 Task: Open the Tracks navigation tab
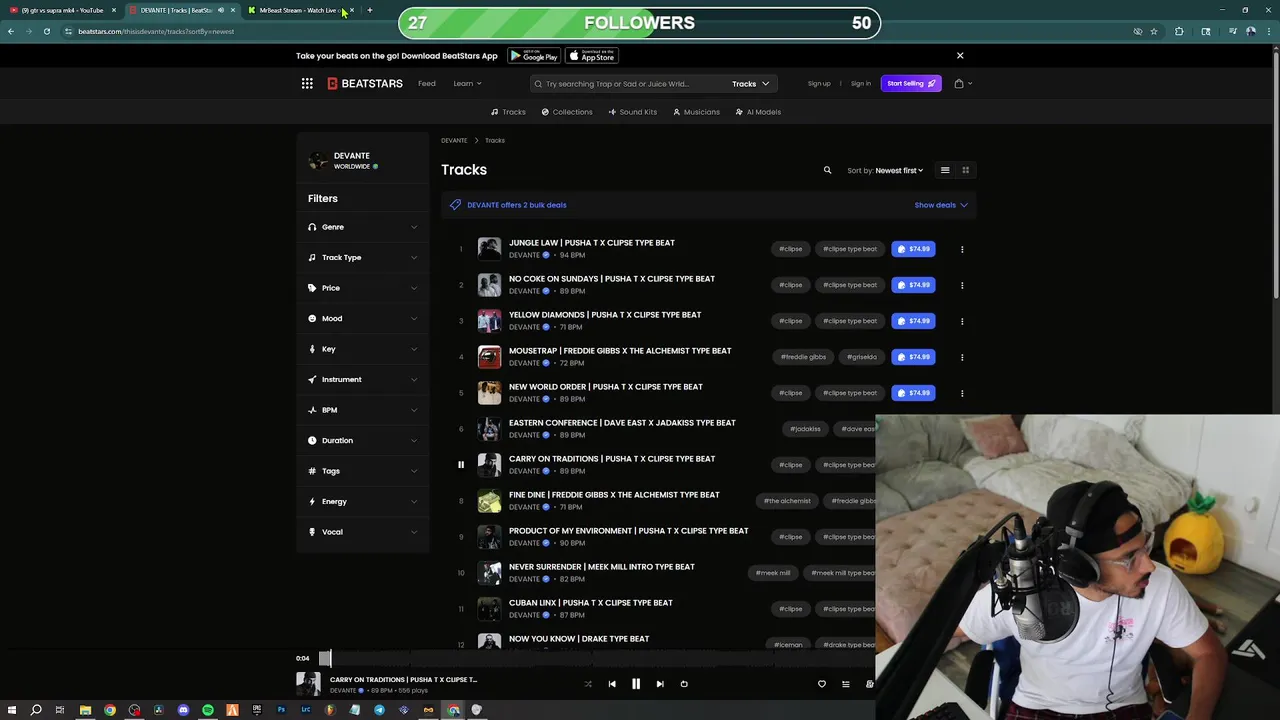click(x=508, y=112)
